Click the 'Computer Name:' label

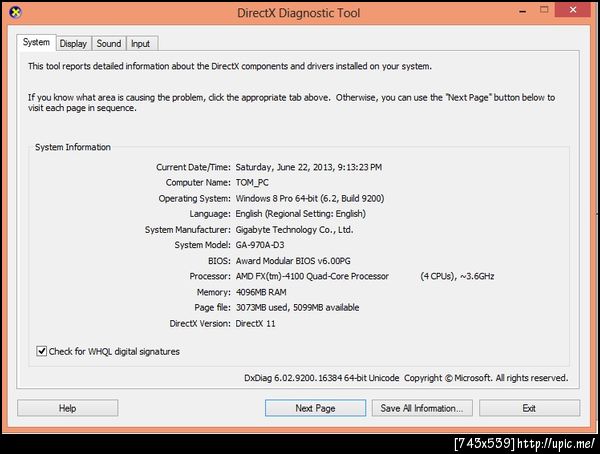click(x=198, y=183)
